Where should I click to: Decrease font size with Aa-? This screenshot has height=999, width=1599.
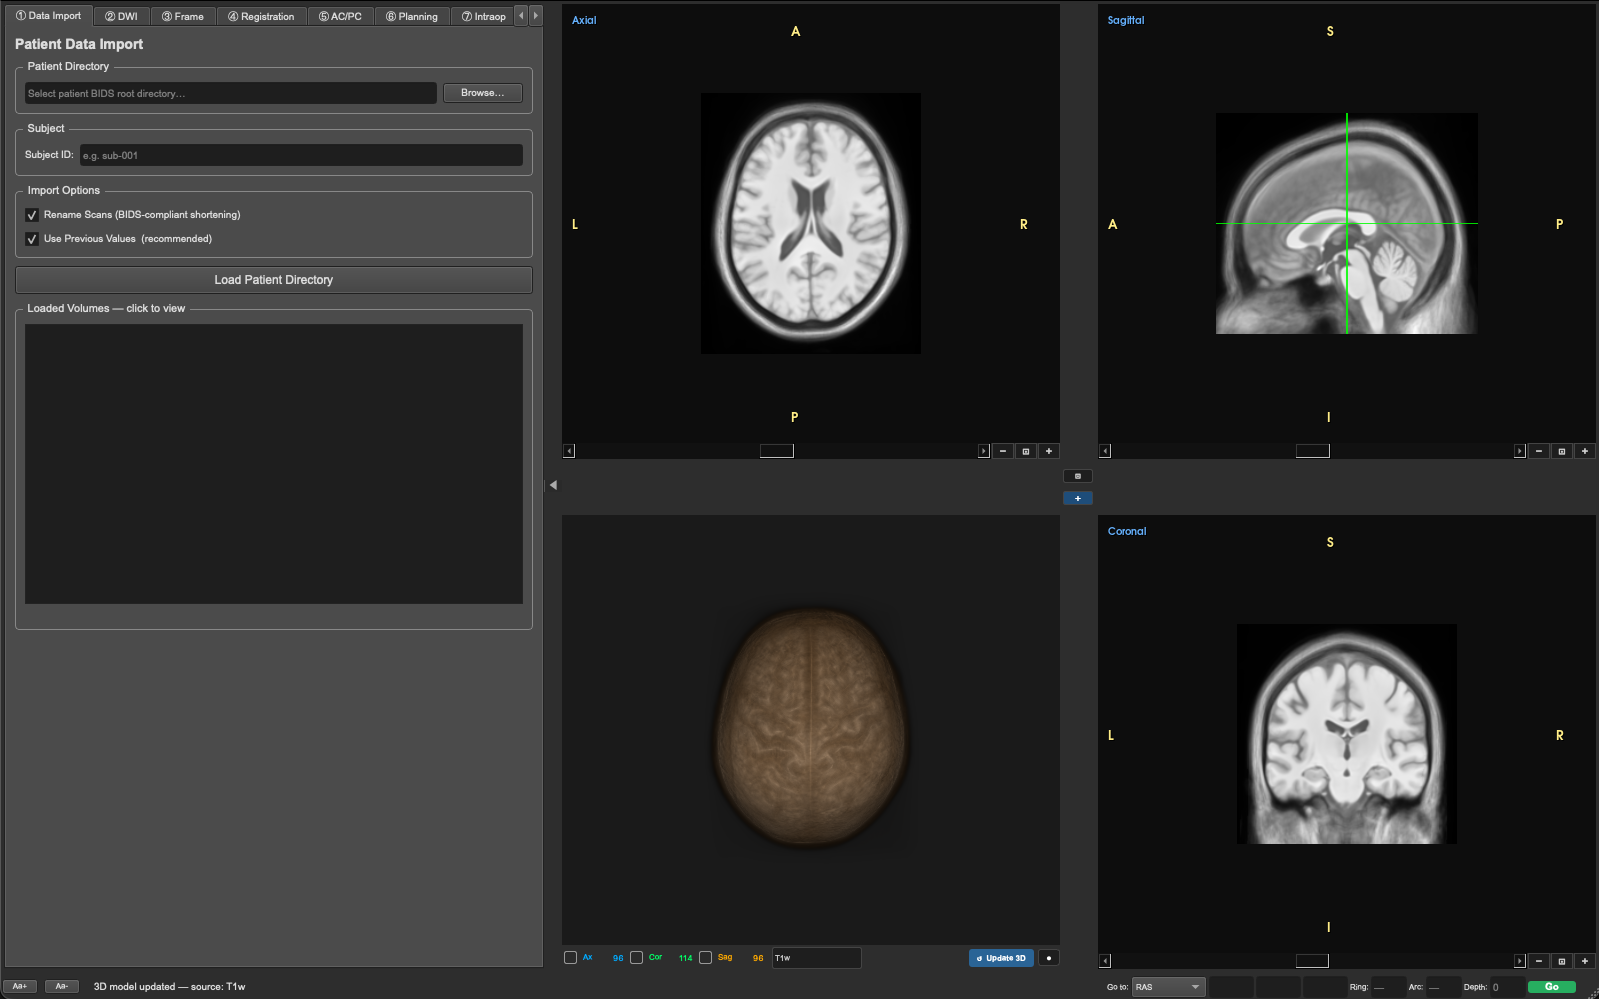coord(62,986)
